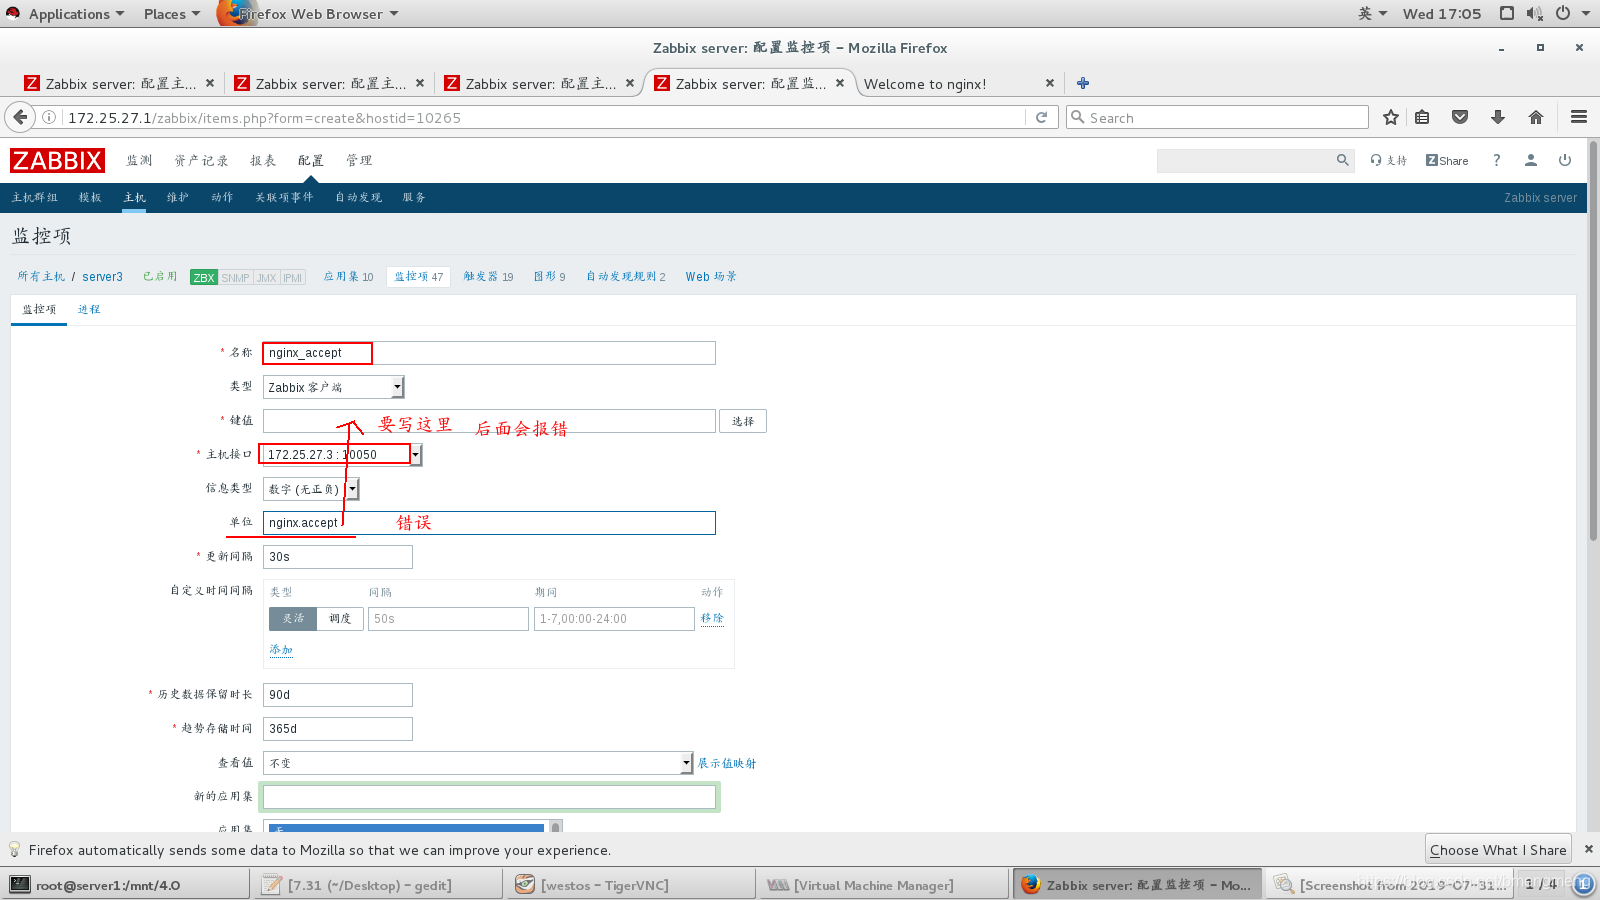Click the 键值 input field
The width and height of the screenshot is (1600, 900).
[489, 421]
